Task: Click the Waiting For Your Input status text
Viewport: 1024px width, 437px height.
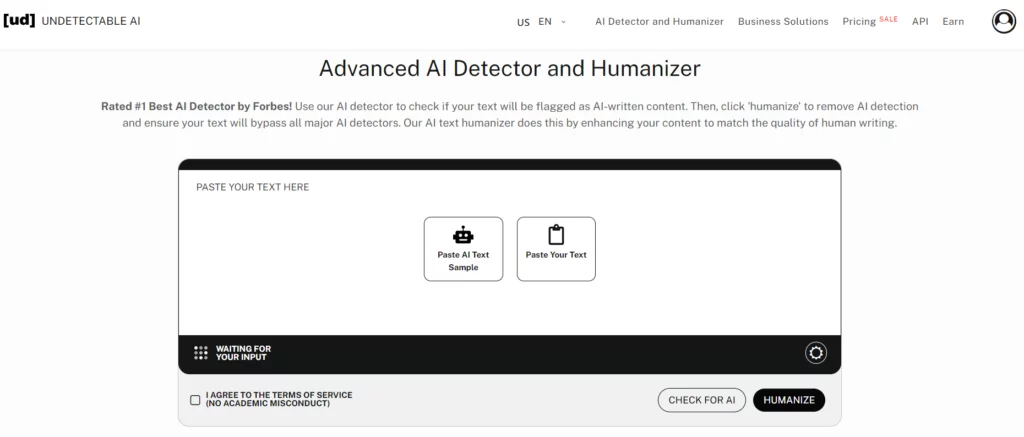Action: 243,353
